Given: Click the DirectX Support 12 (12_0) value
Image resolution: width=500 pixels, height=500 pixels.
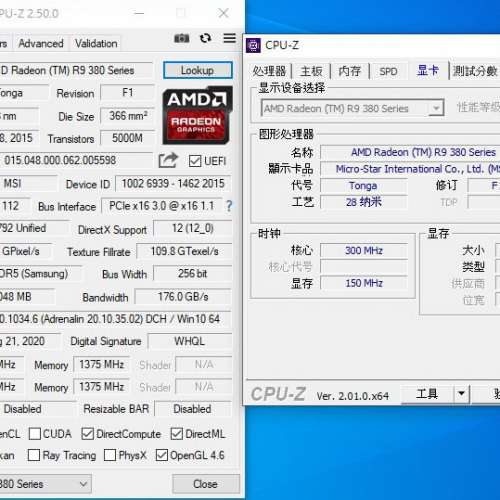Looking at the screenshot, I should 193,228.
